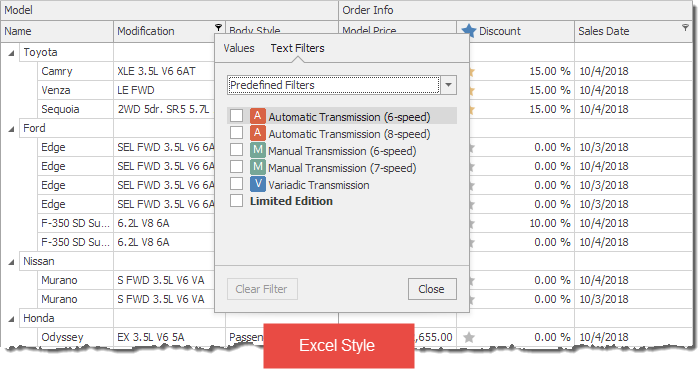This screenshot has width=698, height=374.
Task: Select the Odyssey row name cell
Action: (x=75, y=337)
